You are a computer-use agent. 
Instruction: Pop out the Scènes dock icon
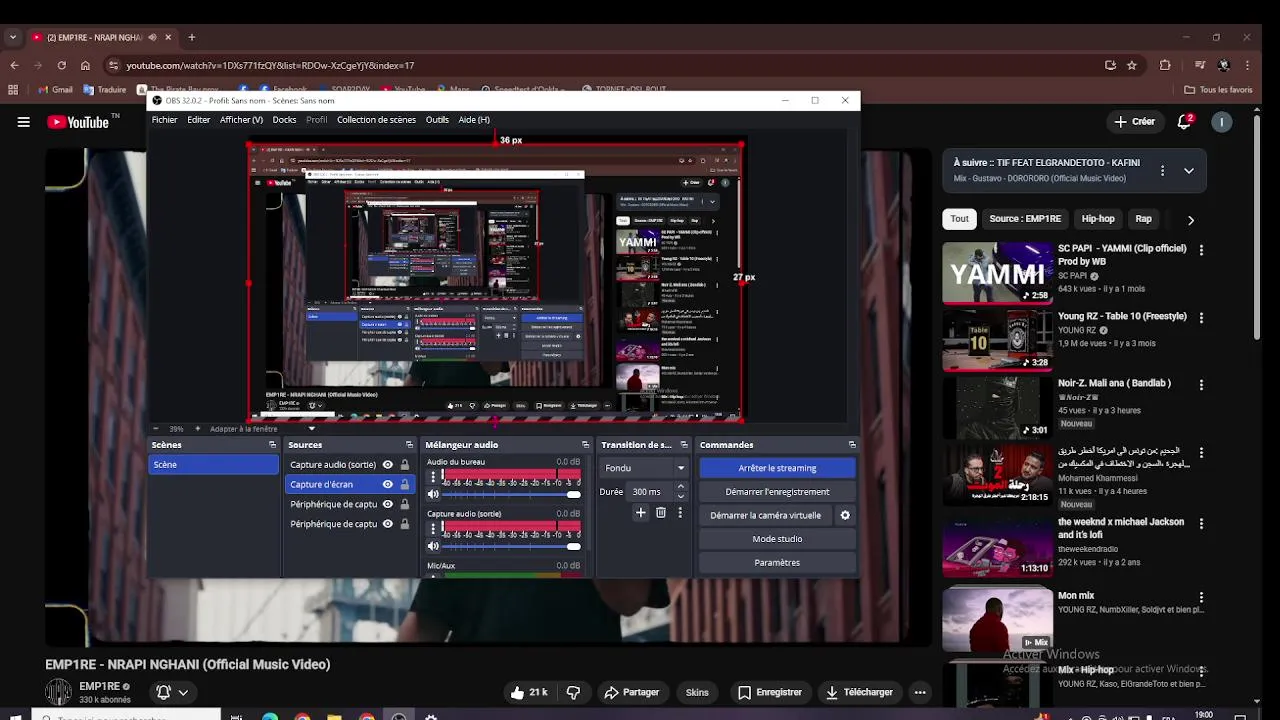tap(273, 445)
